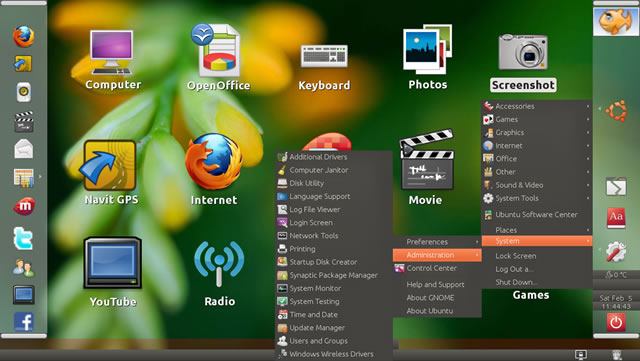Launch the OpenOffice desktop icon
Viewport: 640px width, 361px height.
pos(217,51)
